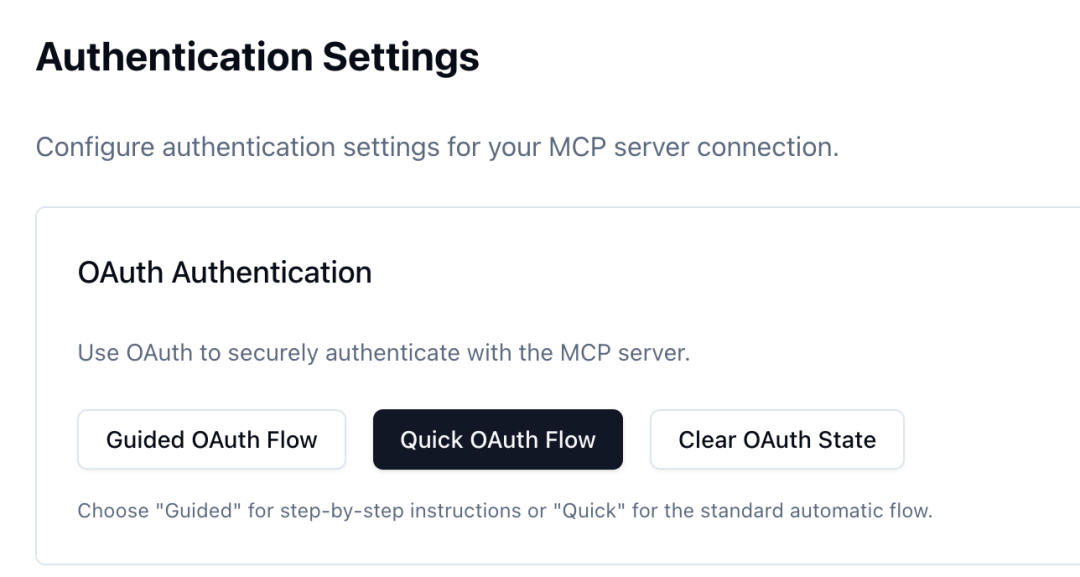Click the currently highlighted dark button
This screenshot has width=1080, height=577.
pyautogui.click(x=498, y=439)
